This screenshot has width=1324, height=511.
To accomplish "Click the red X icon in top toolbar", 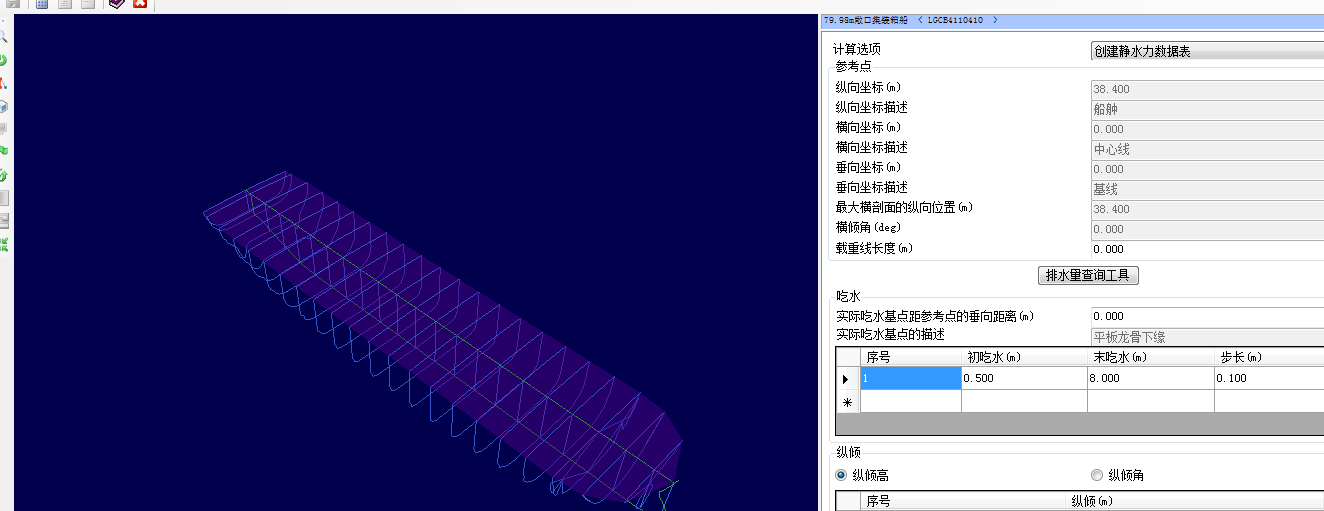I will click(x=140, y=4).
